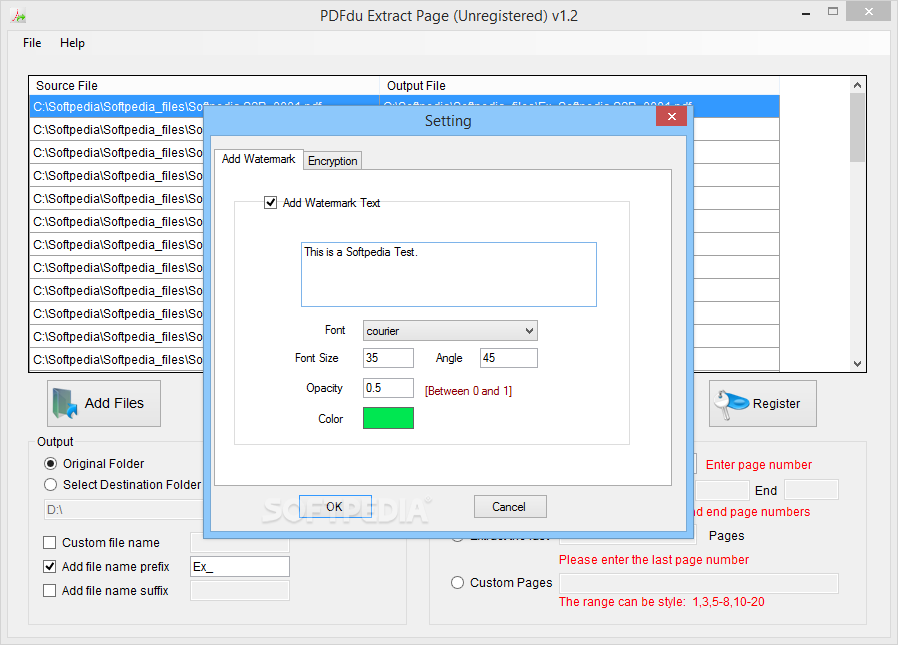
Task: Enable Add file name suffix checkbox
Action: pos(50,591)
